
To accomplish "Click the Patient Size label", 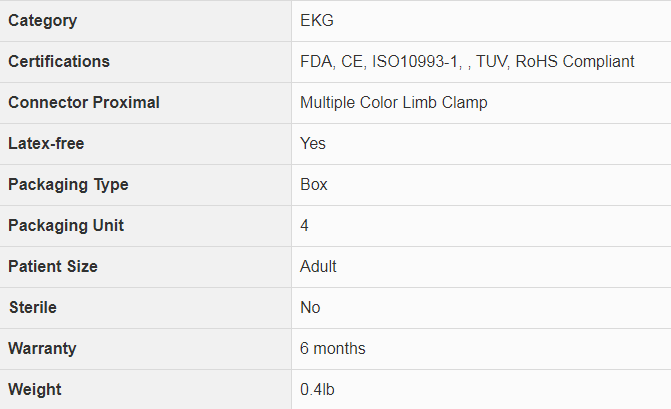I will click(53, 267).
